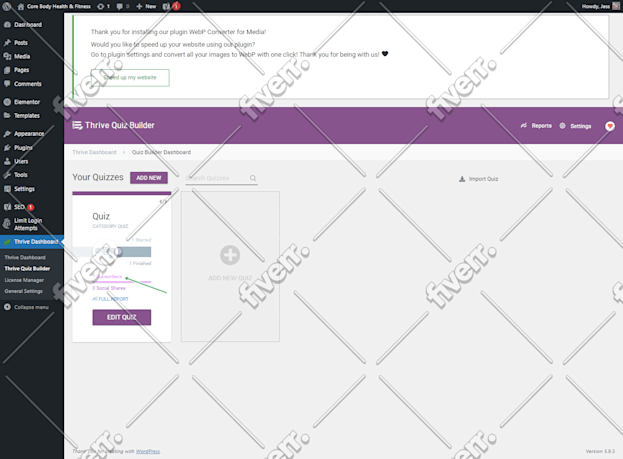Open the Howdy, Jess account menu
Image resolution: width=623 pixels, height=459 pixels.
point(600,6)
